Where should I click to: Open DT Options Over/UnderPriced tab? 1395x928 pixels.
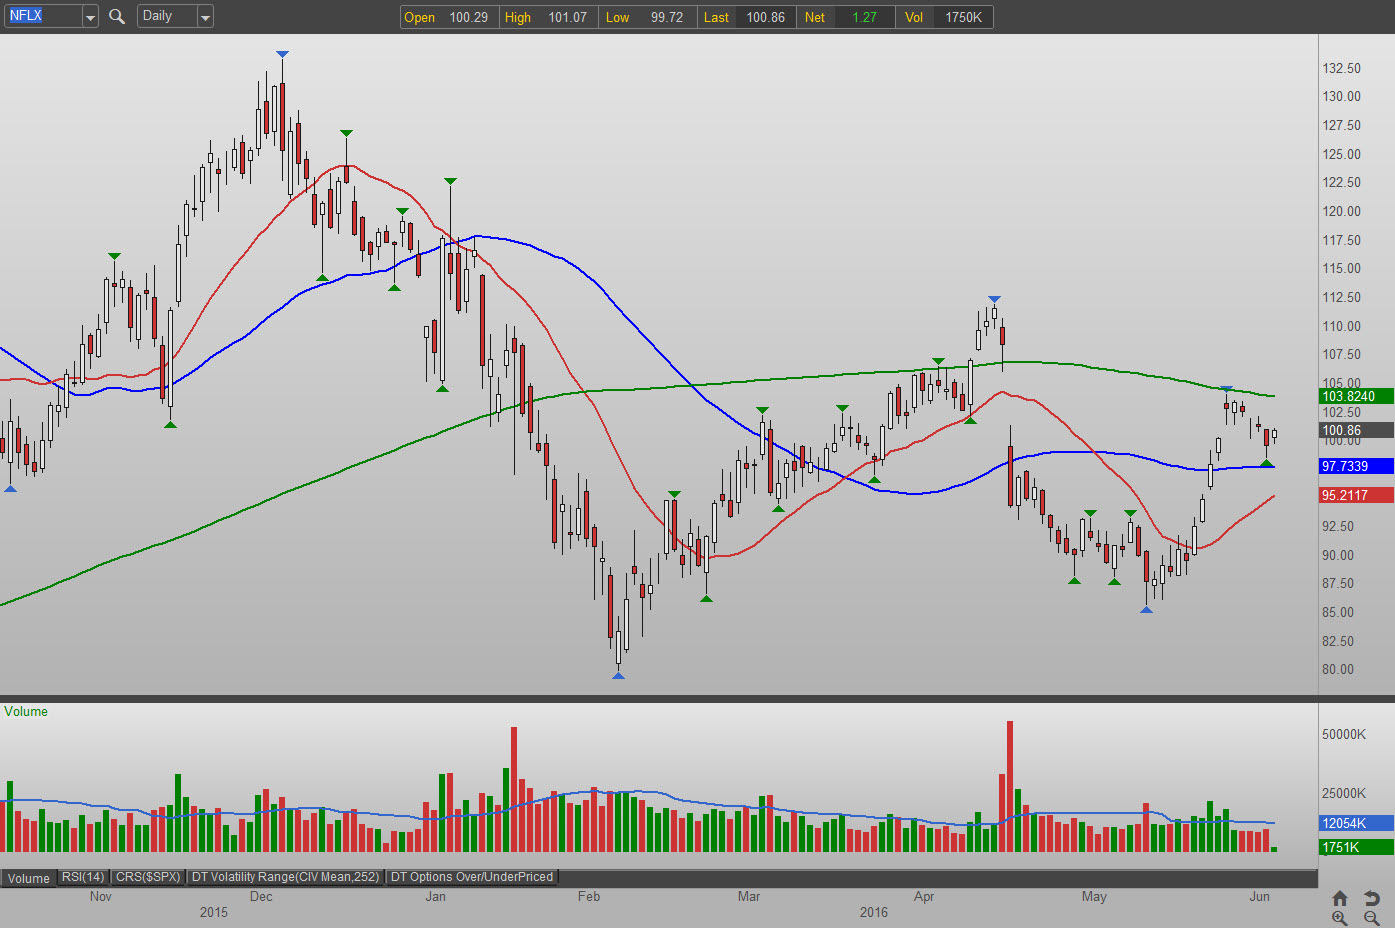point(471,877)
